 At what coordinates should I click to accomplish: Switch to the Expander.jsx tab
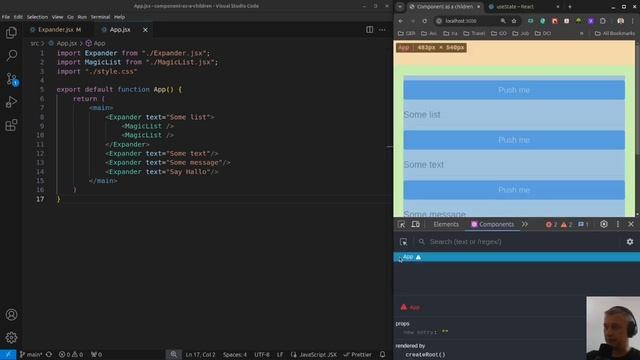[x=56, y=30]
